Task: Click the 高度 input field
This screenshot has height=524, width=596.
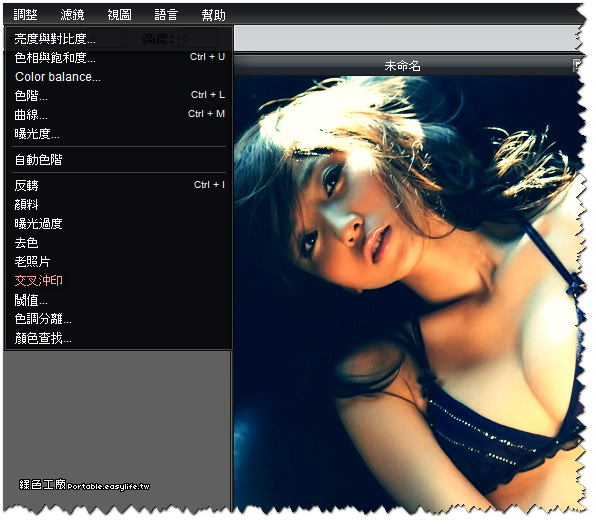Action: pos(198,38)
